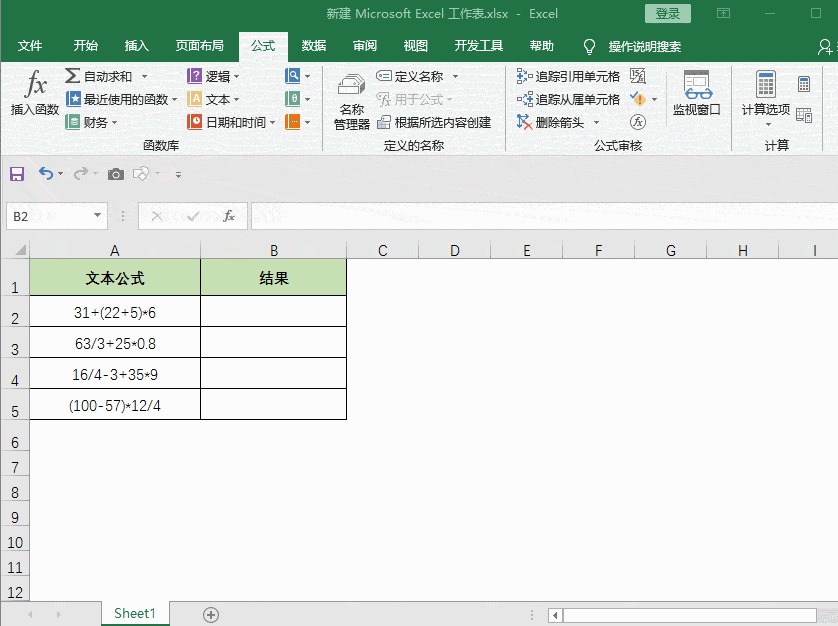Open Calculation Options (计算选项)
Screen dimensions: 838x626
[x=766, y=99]
